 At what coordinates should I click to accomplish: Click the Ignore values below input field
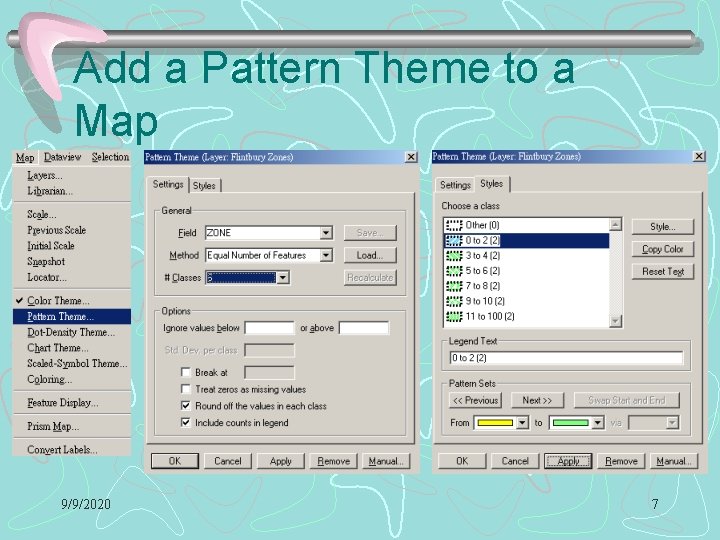(270, 328)
